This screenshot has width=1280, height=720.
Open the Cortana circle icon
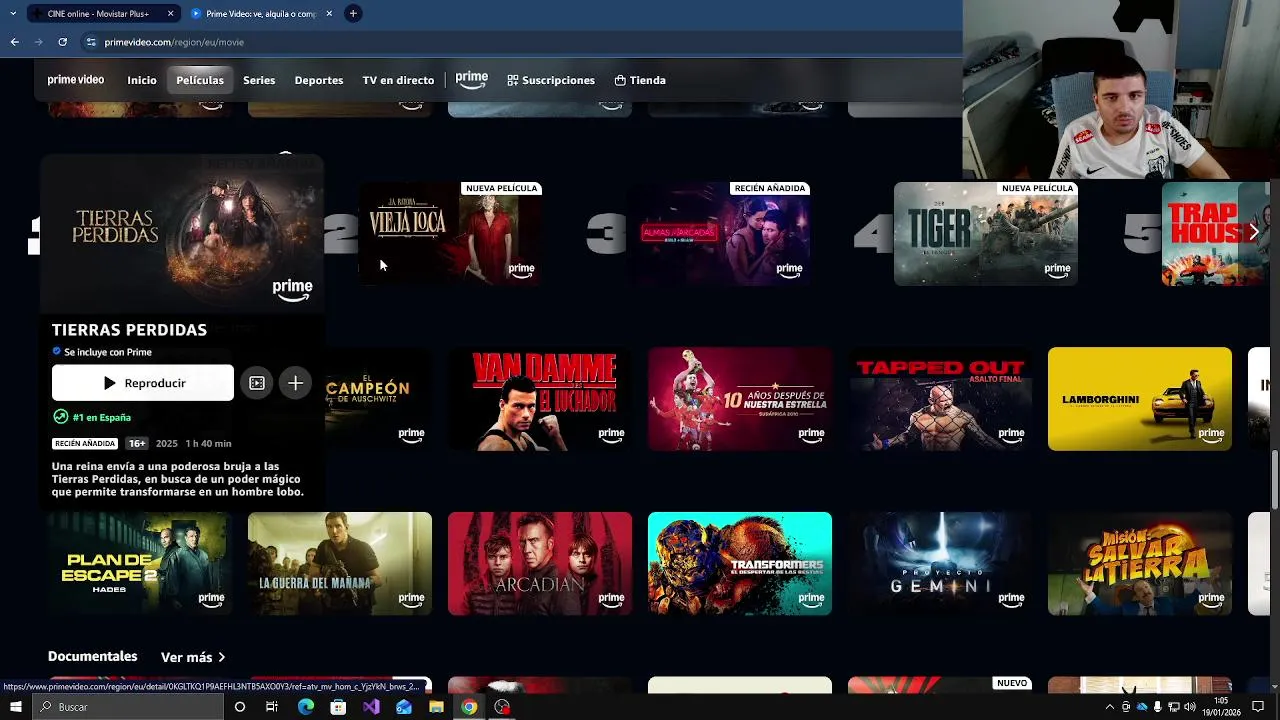pos(240,707)
